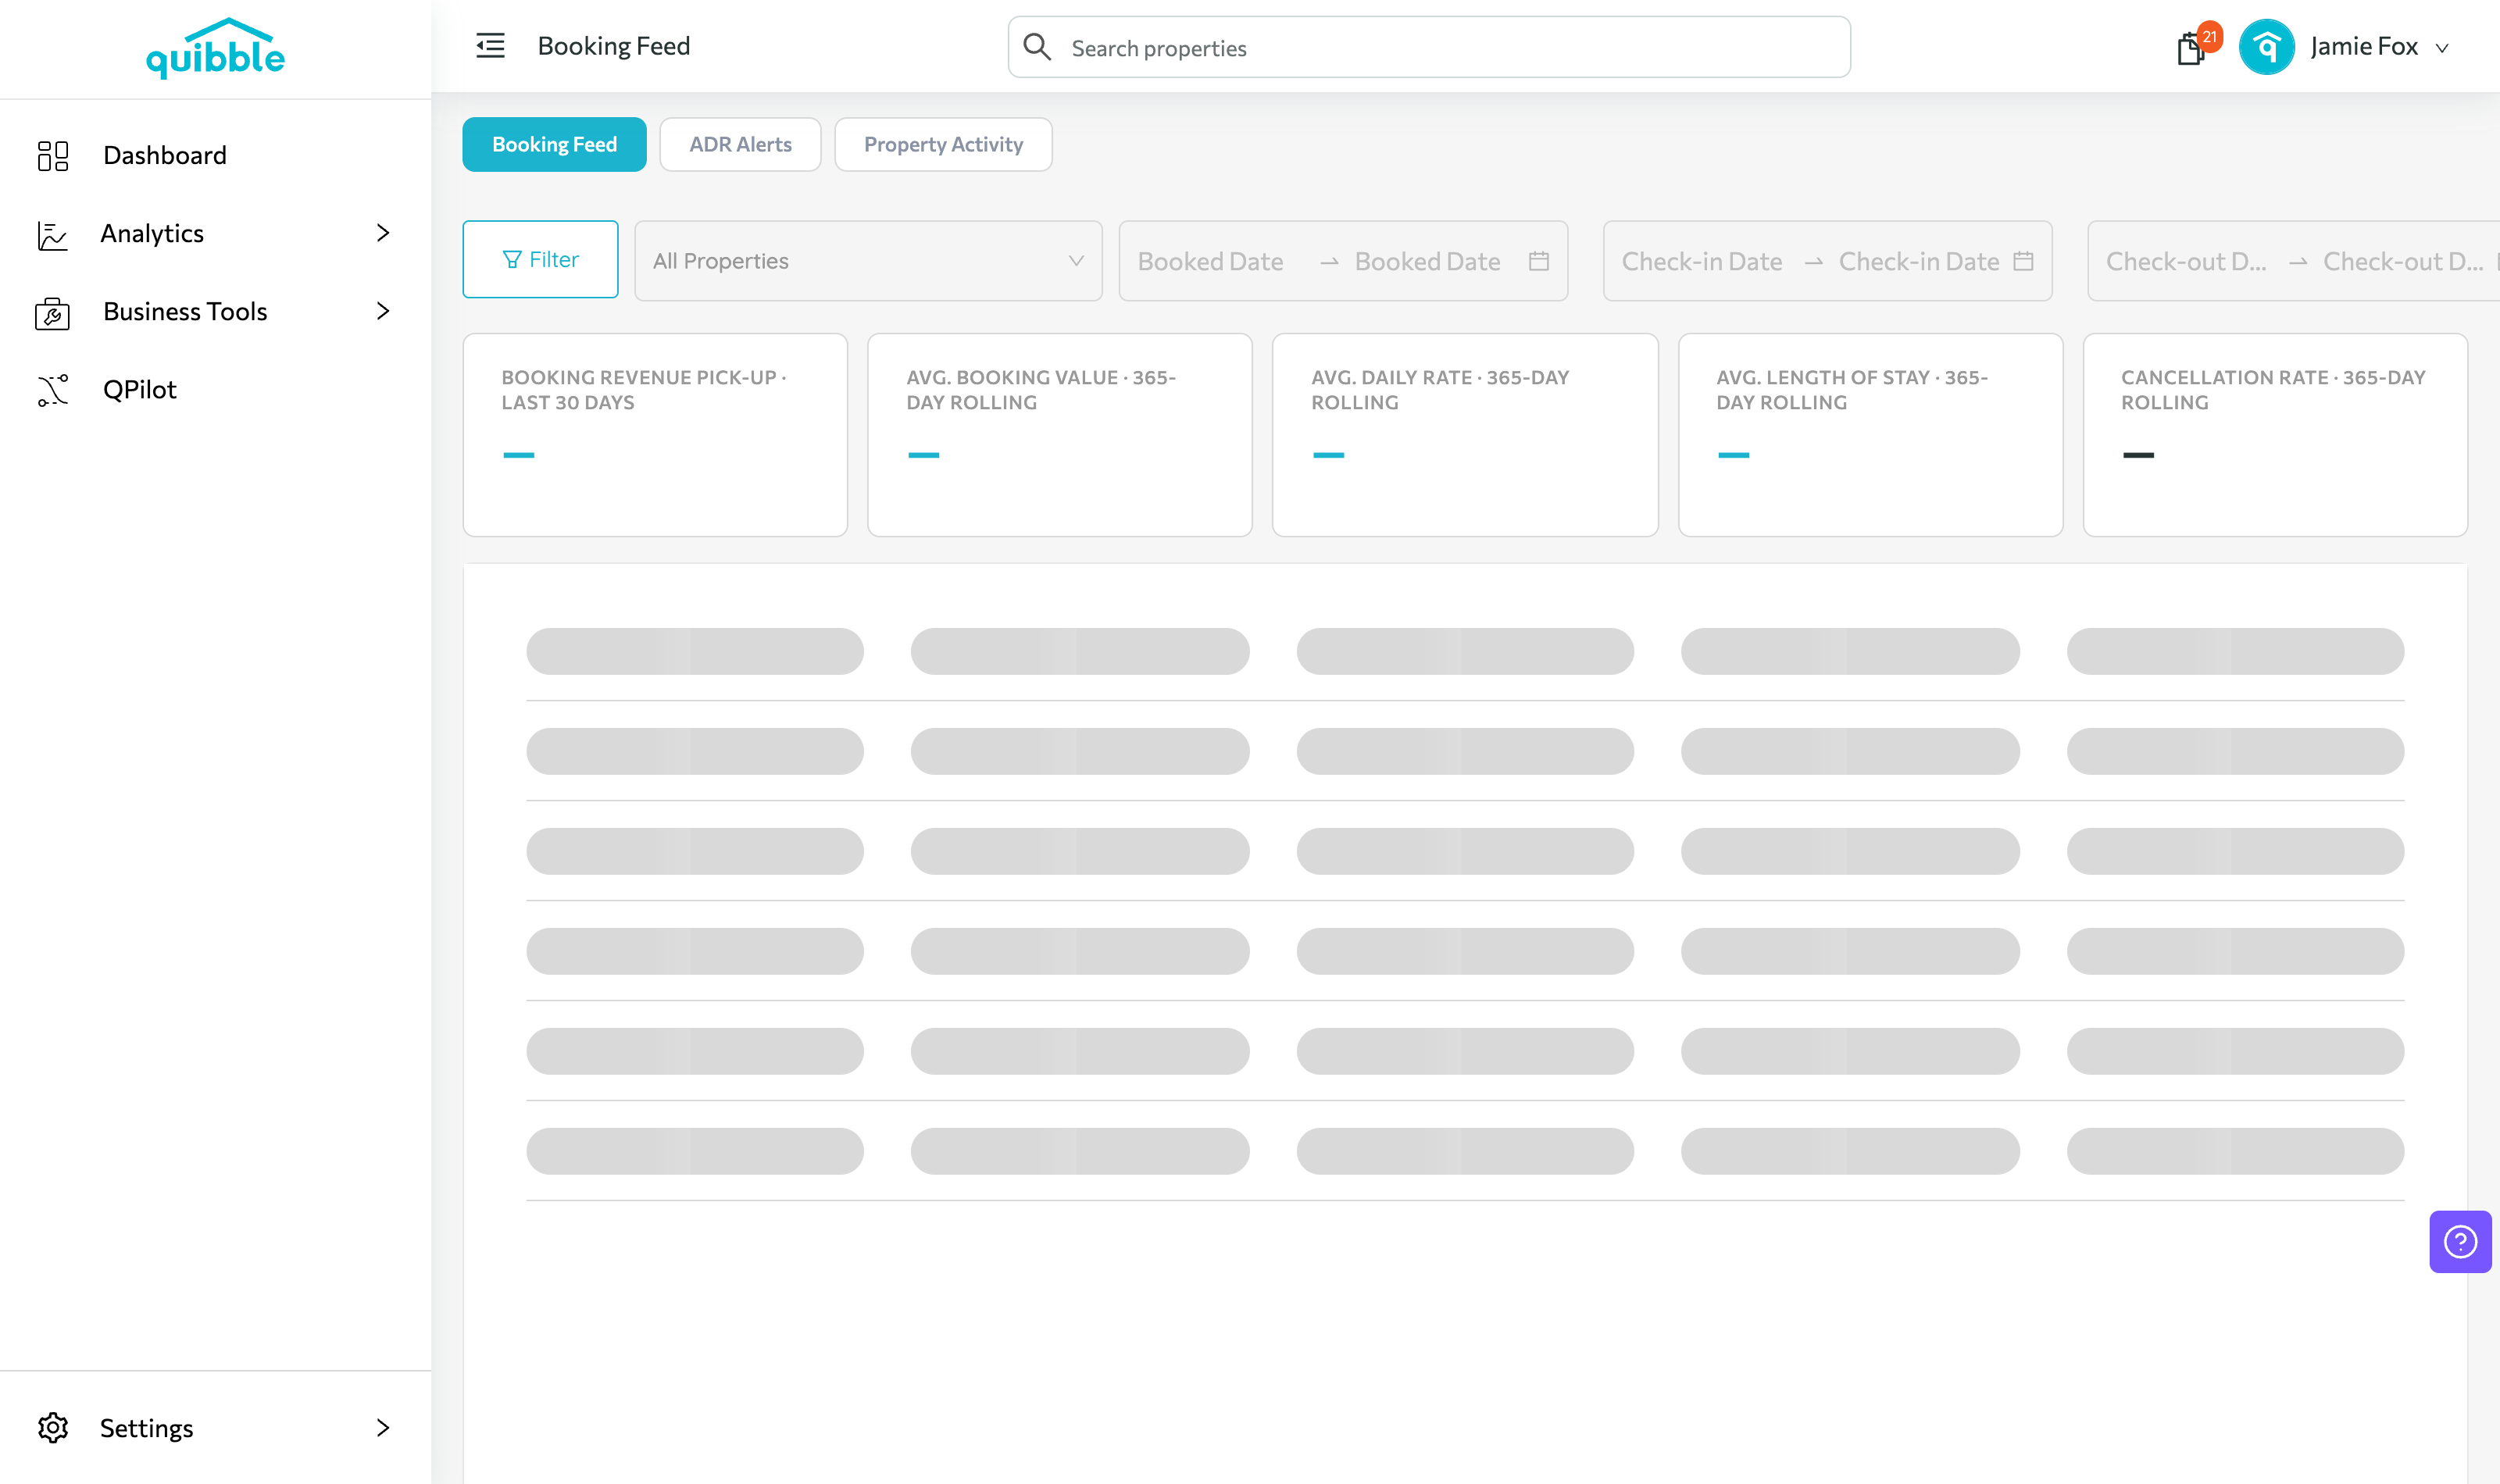Open the Cancellation Rate card
This screenshot has height=1484, width=2500.
2275,435
